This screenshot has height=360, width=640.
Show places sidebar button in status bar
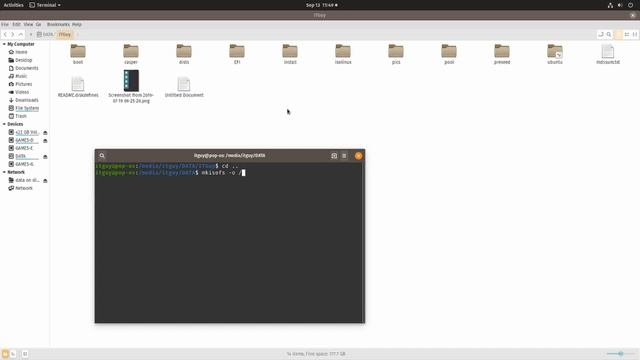(x=5, y=354)
